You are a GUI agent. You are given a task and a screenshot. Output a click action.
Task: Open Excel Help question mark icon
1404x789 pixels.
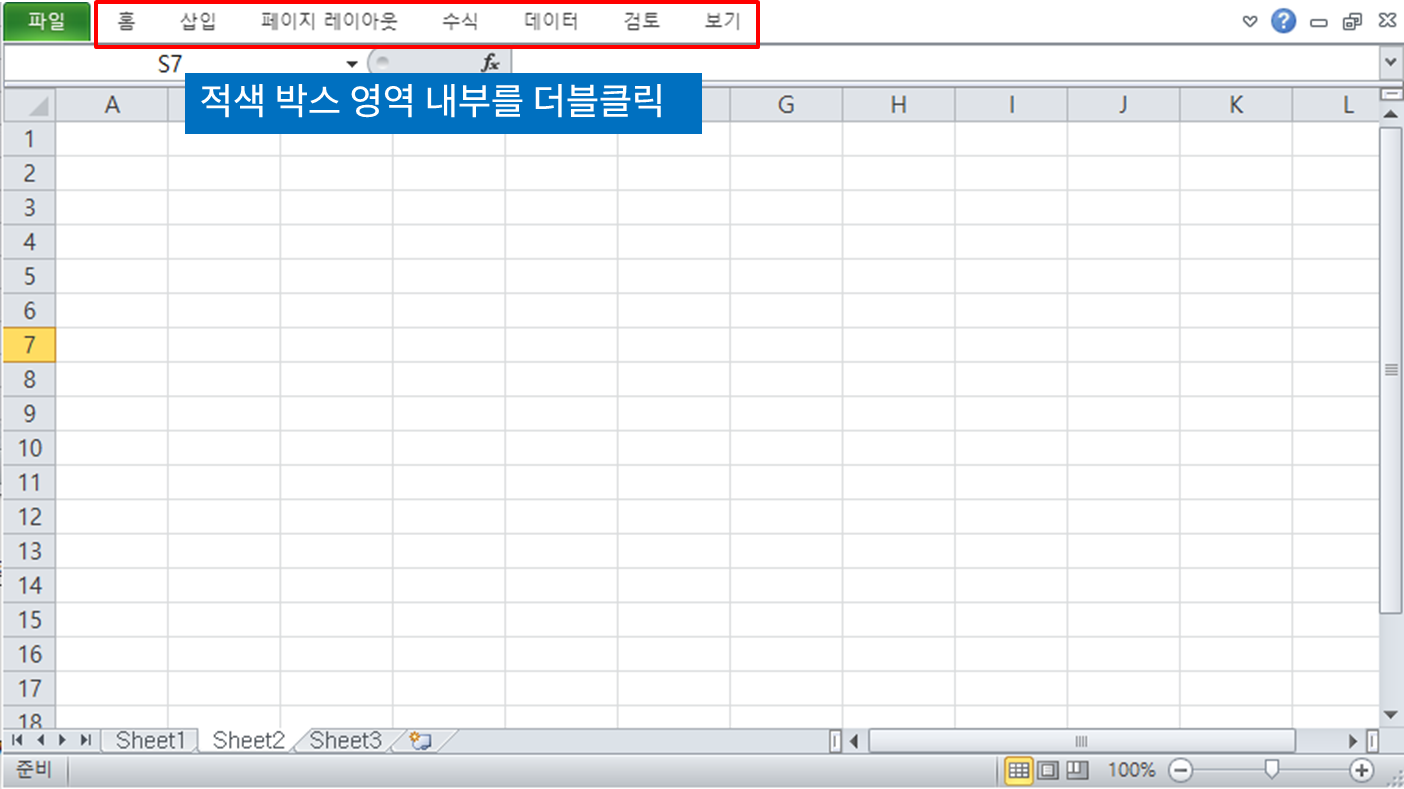pos(1283,21)
